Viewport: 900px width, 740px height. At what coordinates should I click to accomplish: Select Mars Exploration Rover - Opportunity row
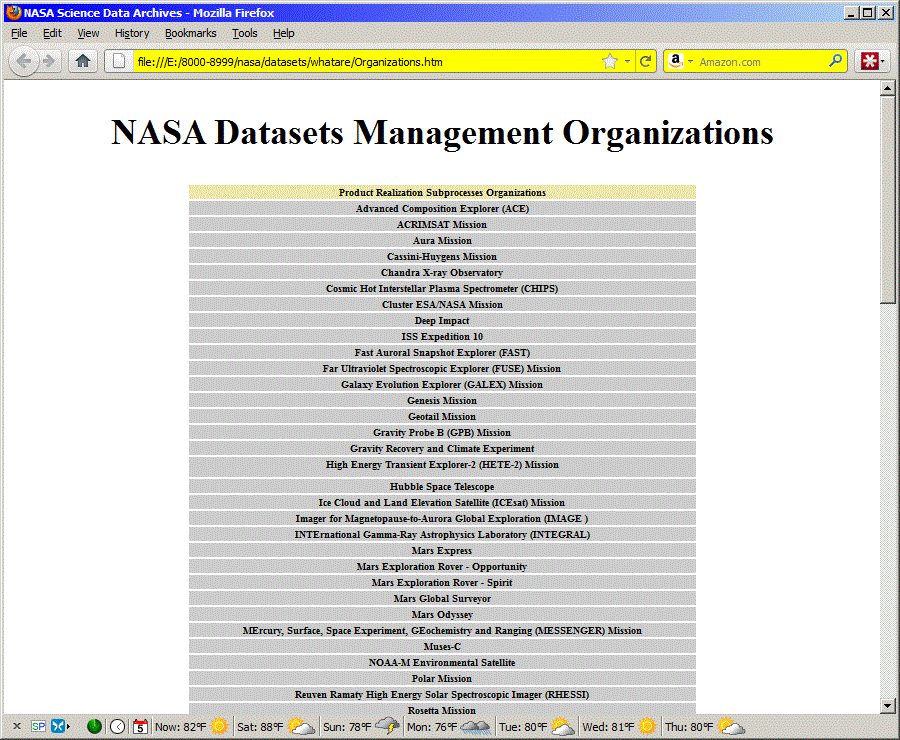tap(442, 567)
